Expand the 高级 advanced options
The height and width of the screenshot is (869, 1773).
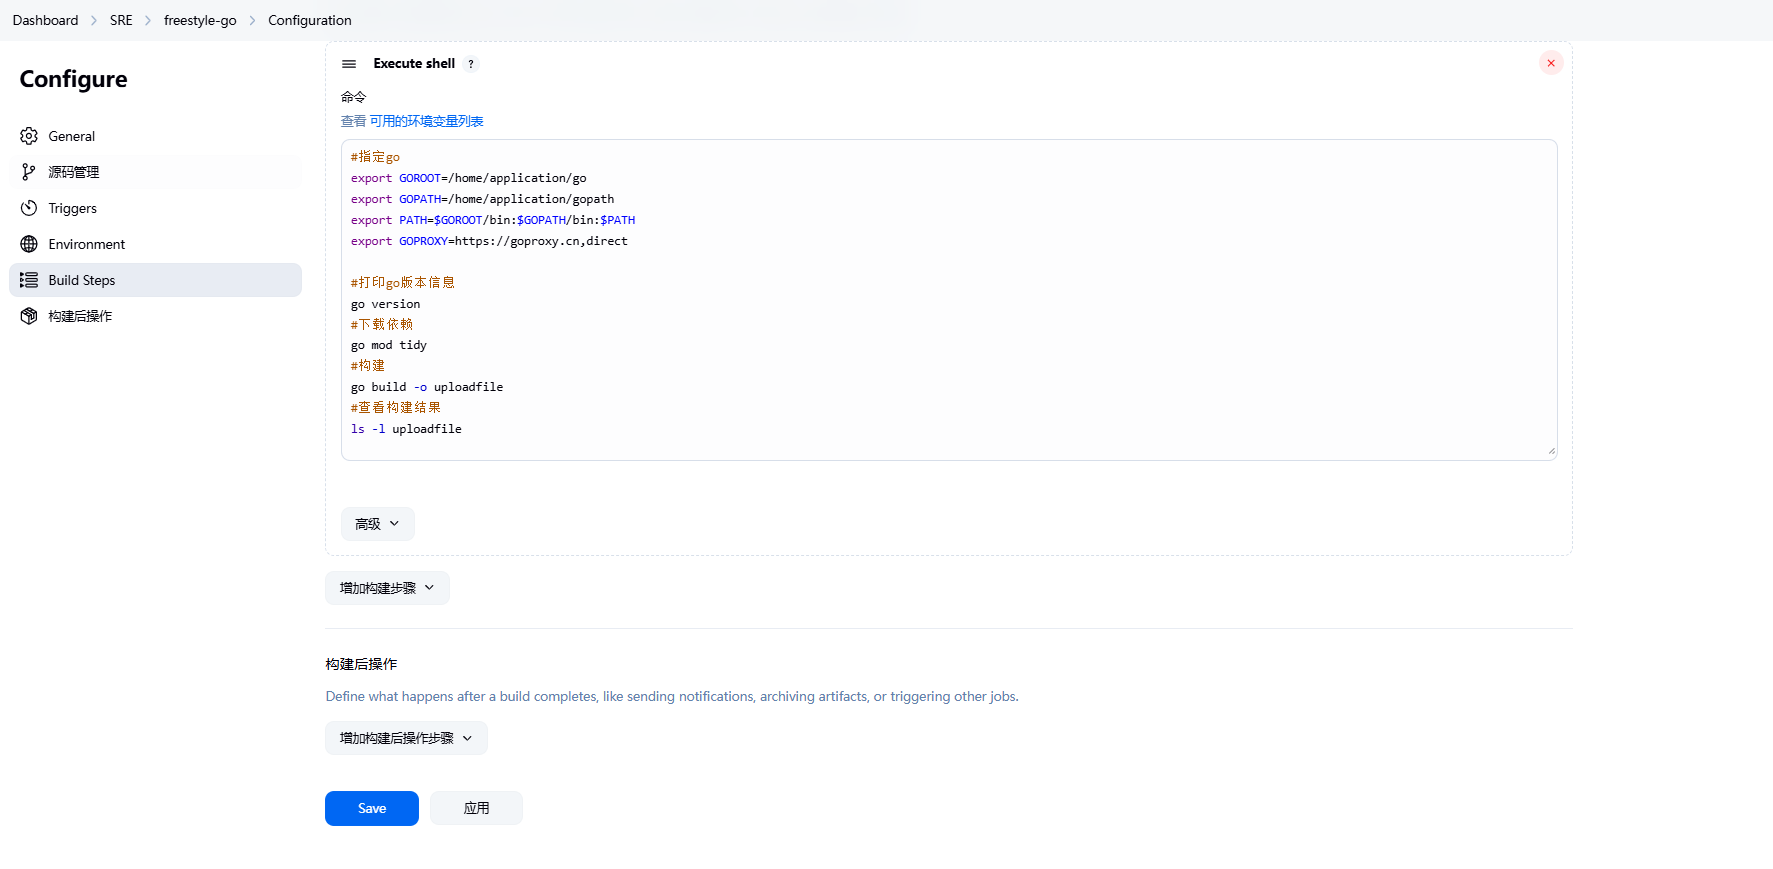pos(377,524)
